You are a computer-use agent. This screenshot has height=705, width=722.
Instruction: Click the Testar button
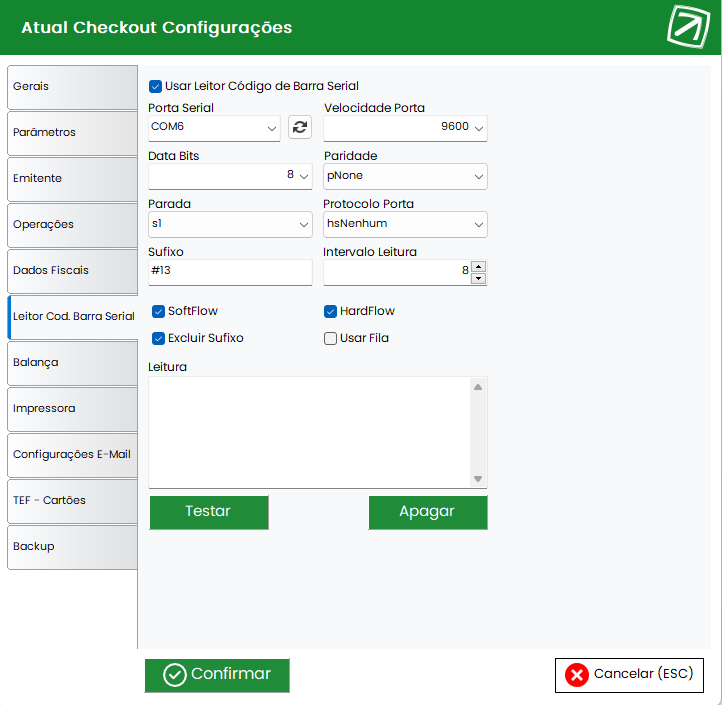coord(209,512)
